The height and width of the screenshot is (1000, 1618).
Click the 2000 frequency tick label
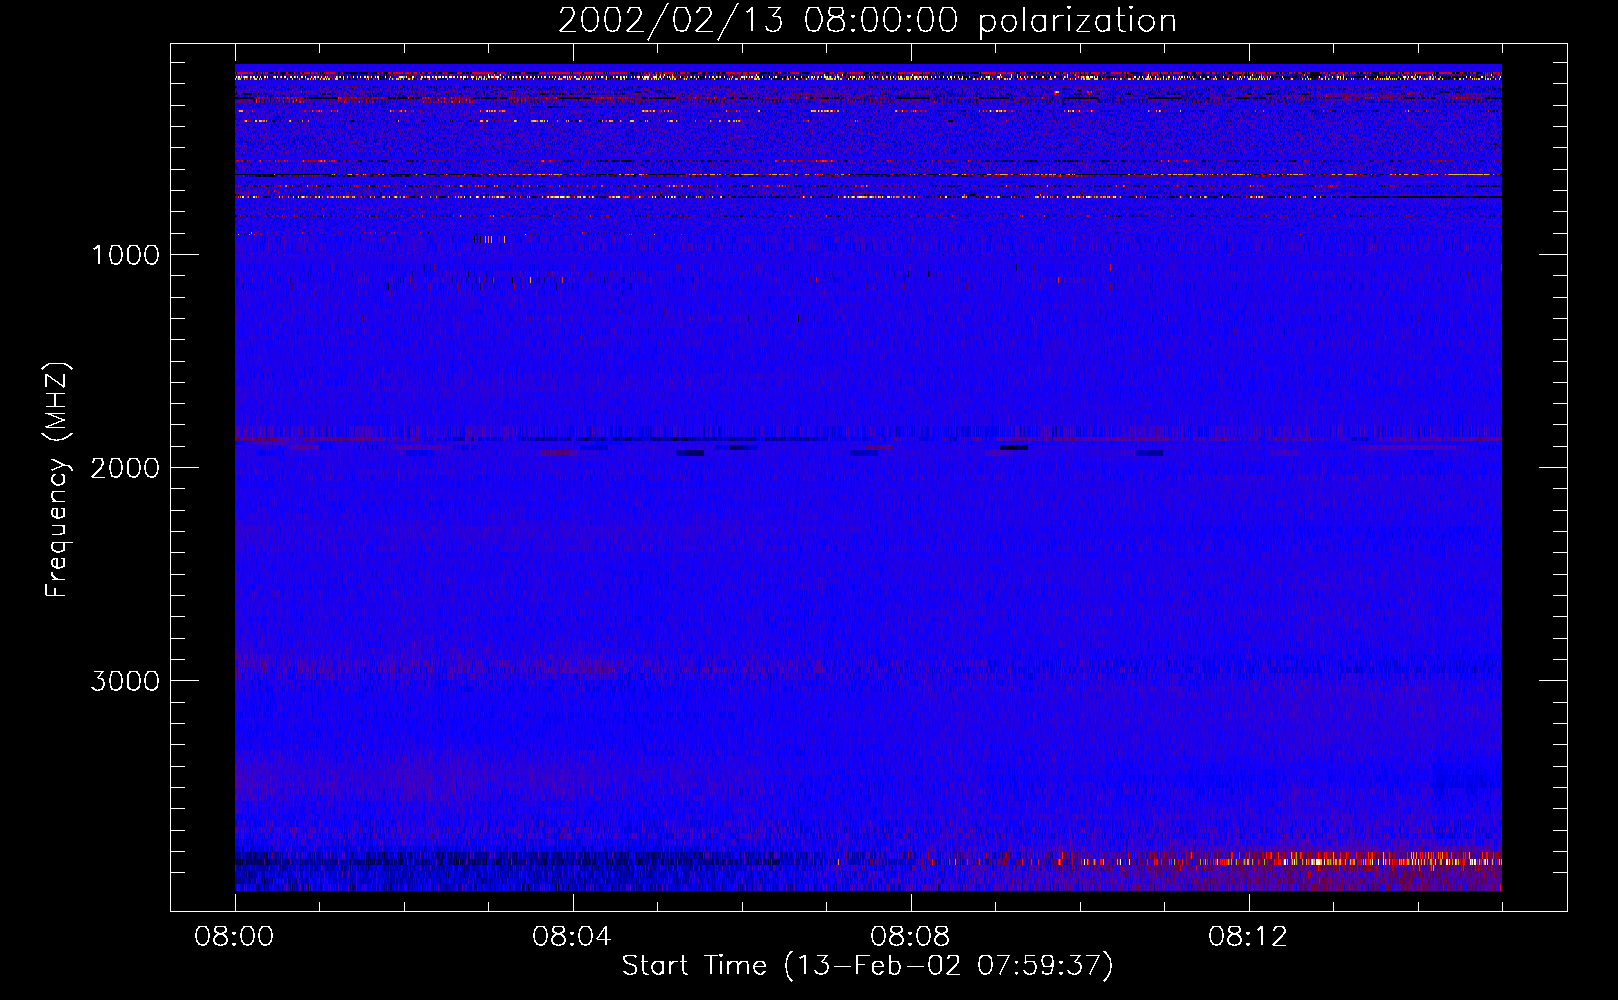125,468
